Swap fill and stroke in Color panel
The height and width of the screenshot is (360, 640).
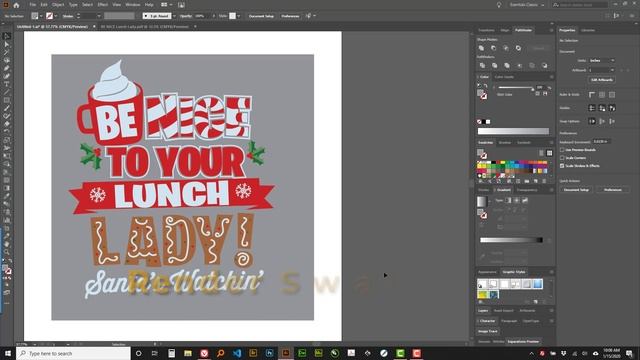click(x=485, y=86)
